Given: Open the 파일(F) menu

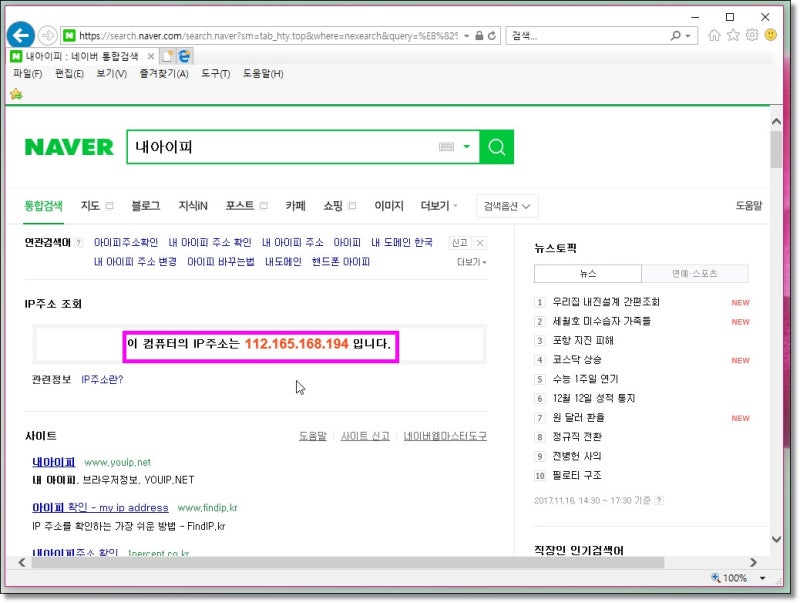Looking at the screenshot, I should (28, 74).
